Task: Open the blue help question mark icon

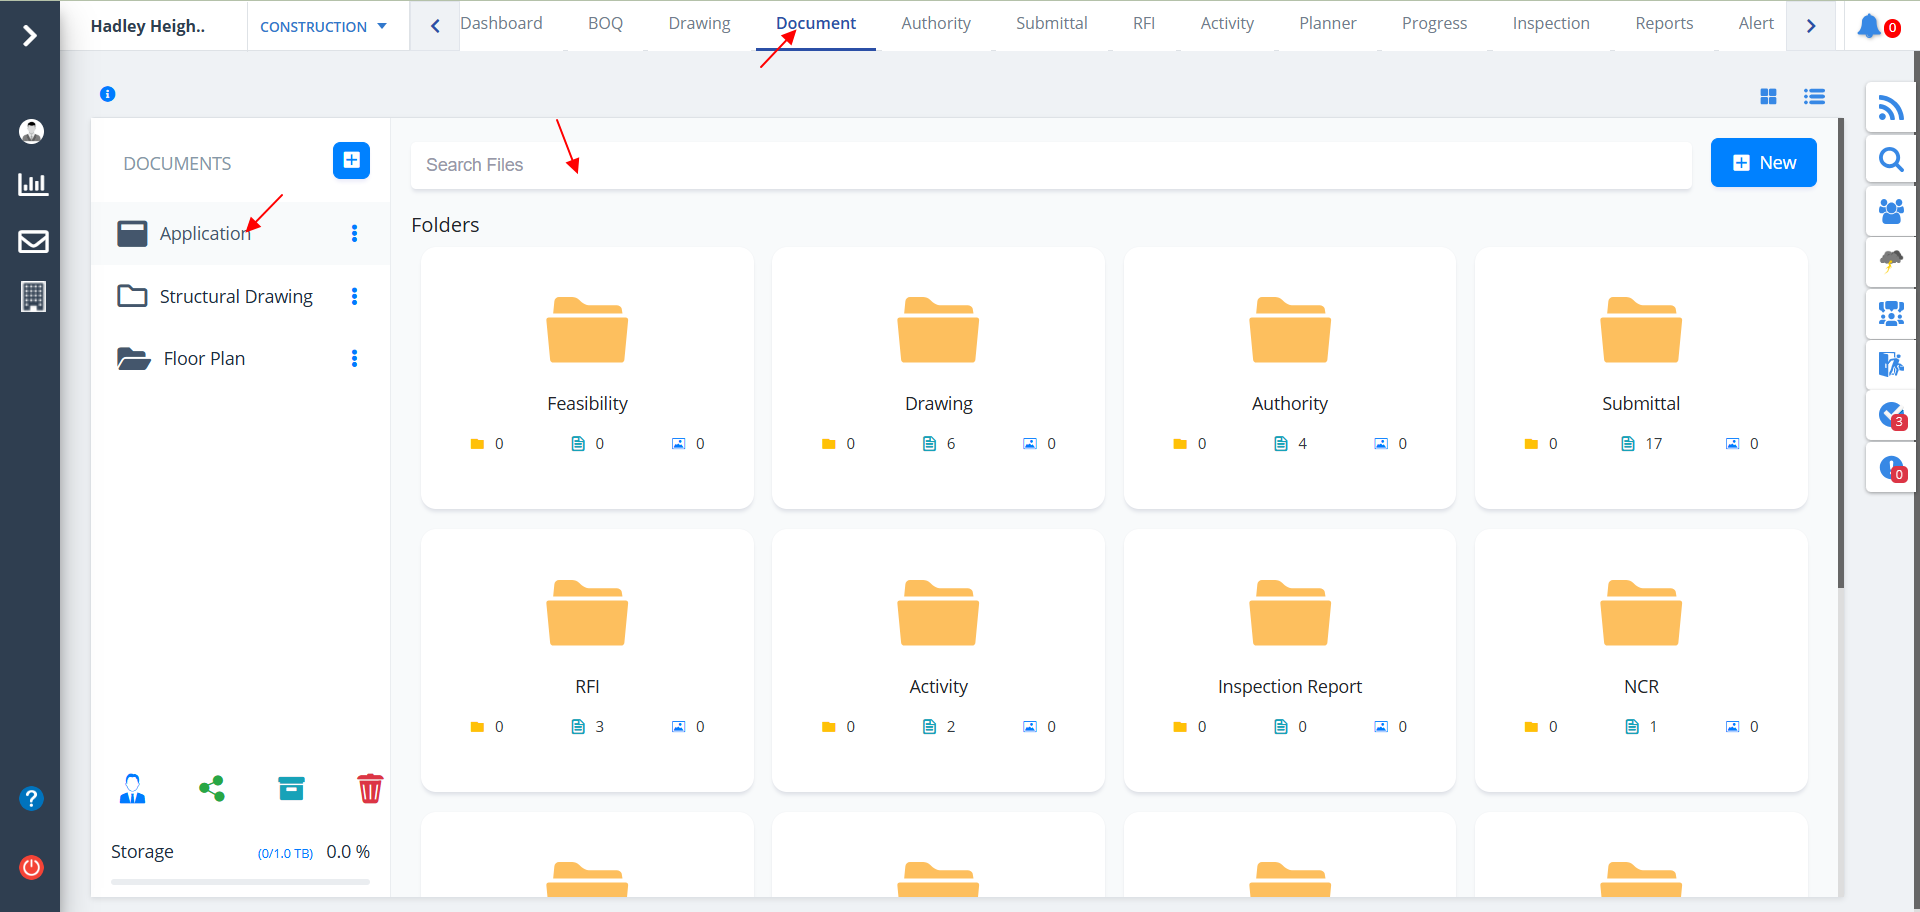Action: pyautogui.click(x=32, y=799)
